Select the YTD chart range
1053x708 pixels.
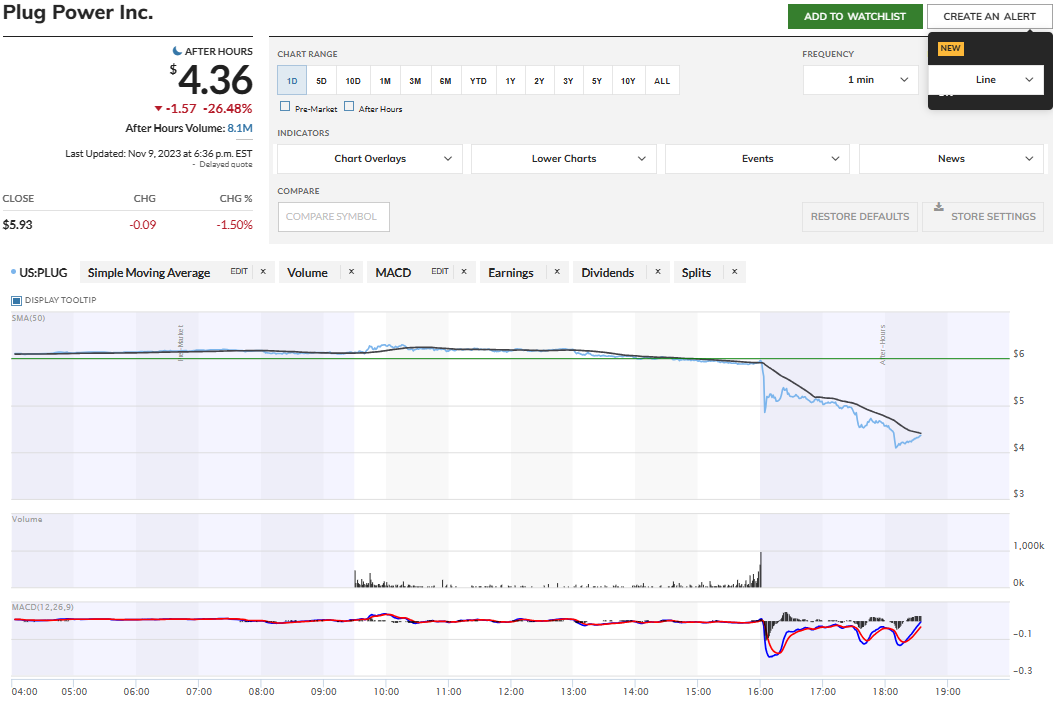478,81
